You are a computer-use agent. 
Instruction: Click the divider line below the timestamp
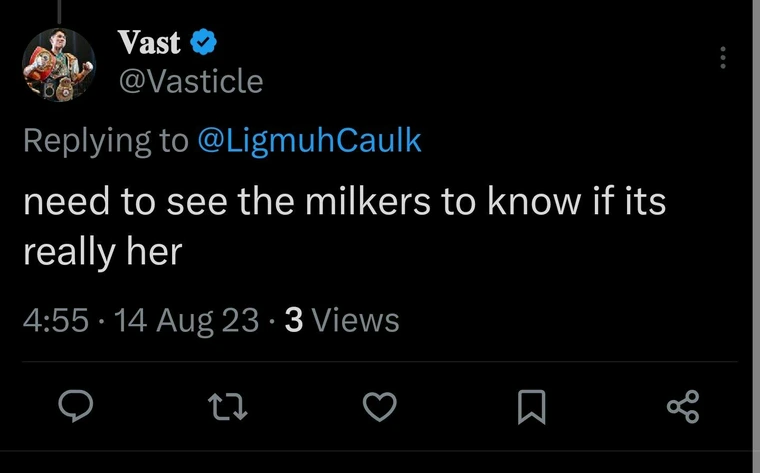[x=380, y=362]
